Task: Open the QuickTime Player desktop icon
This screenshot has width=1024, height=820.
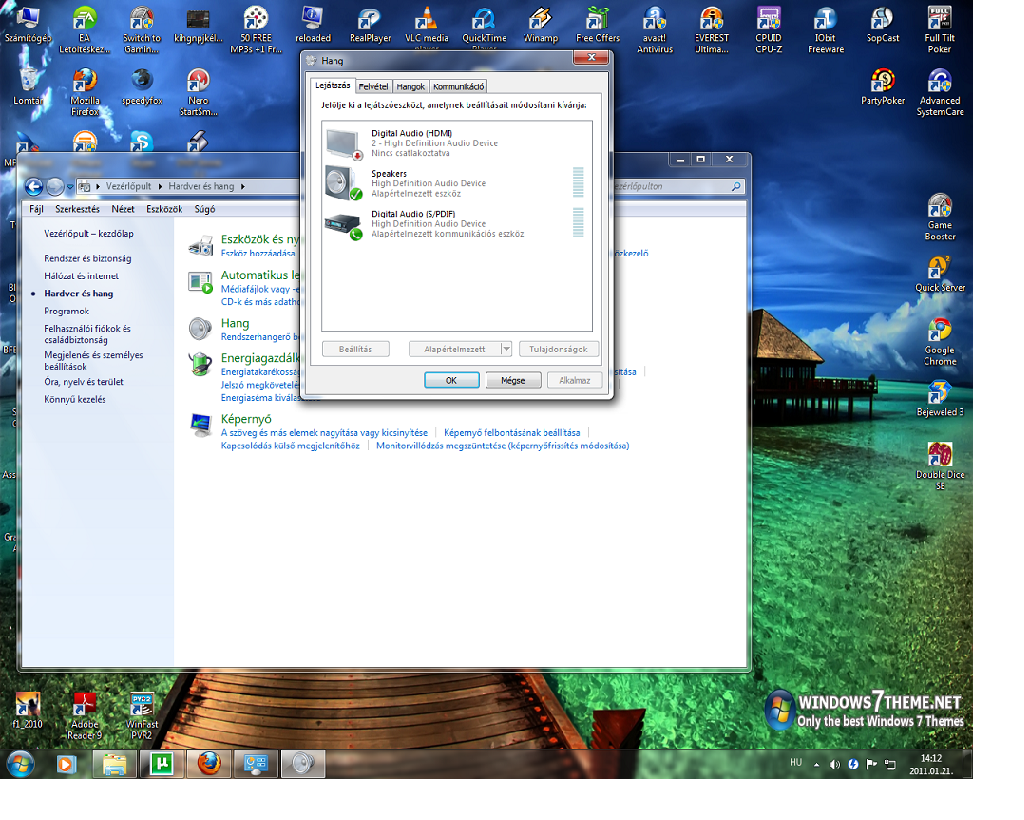Action: tap(484, 27)
